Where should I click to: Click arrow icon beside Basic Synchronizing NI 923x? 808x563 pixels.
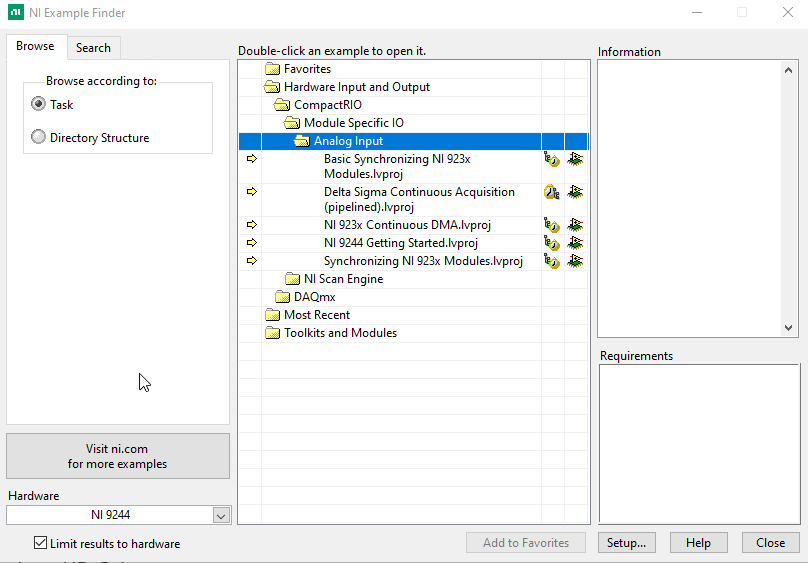[251, 159]
